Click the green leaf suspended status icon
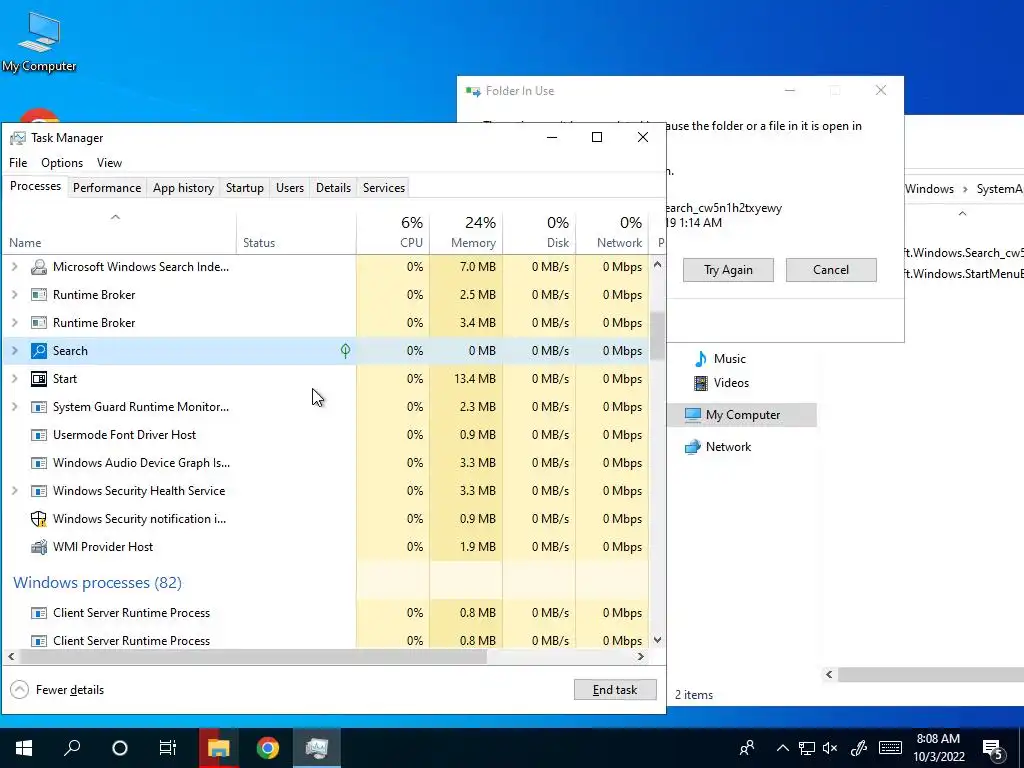The image size is (1024, 768). [345, 351]
